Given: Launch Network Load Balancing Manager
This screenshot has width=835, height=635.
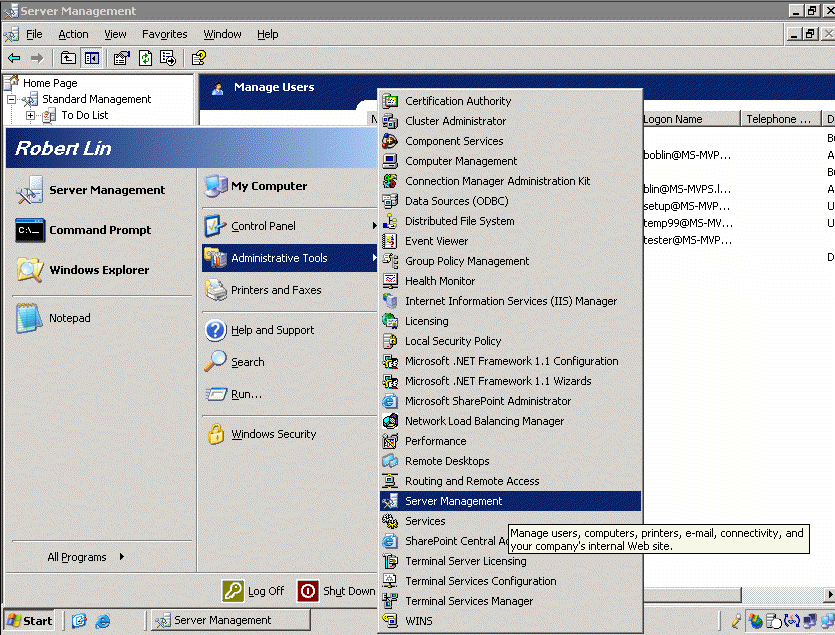Looking at the screenshot, I should (510, 421).
